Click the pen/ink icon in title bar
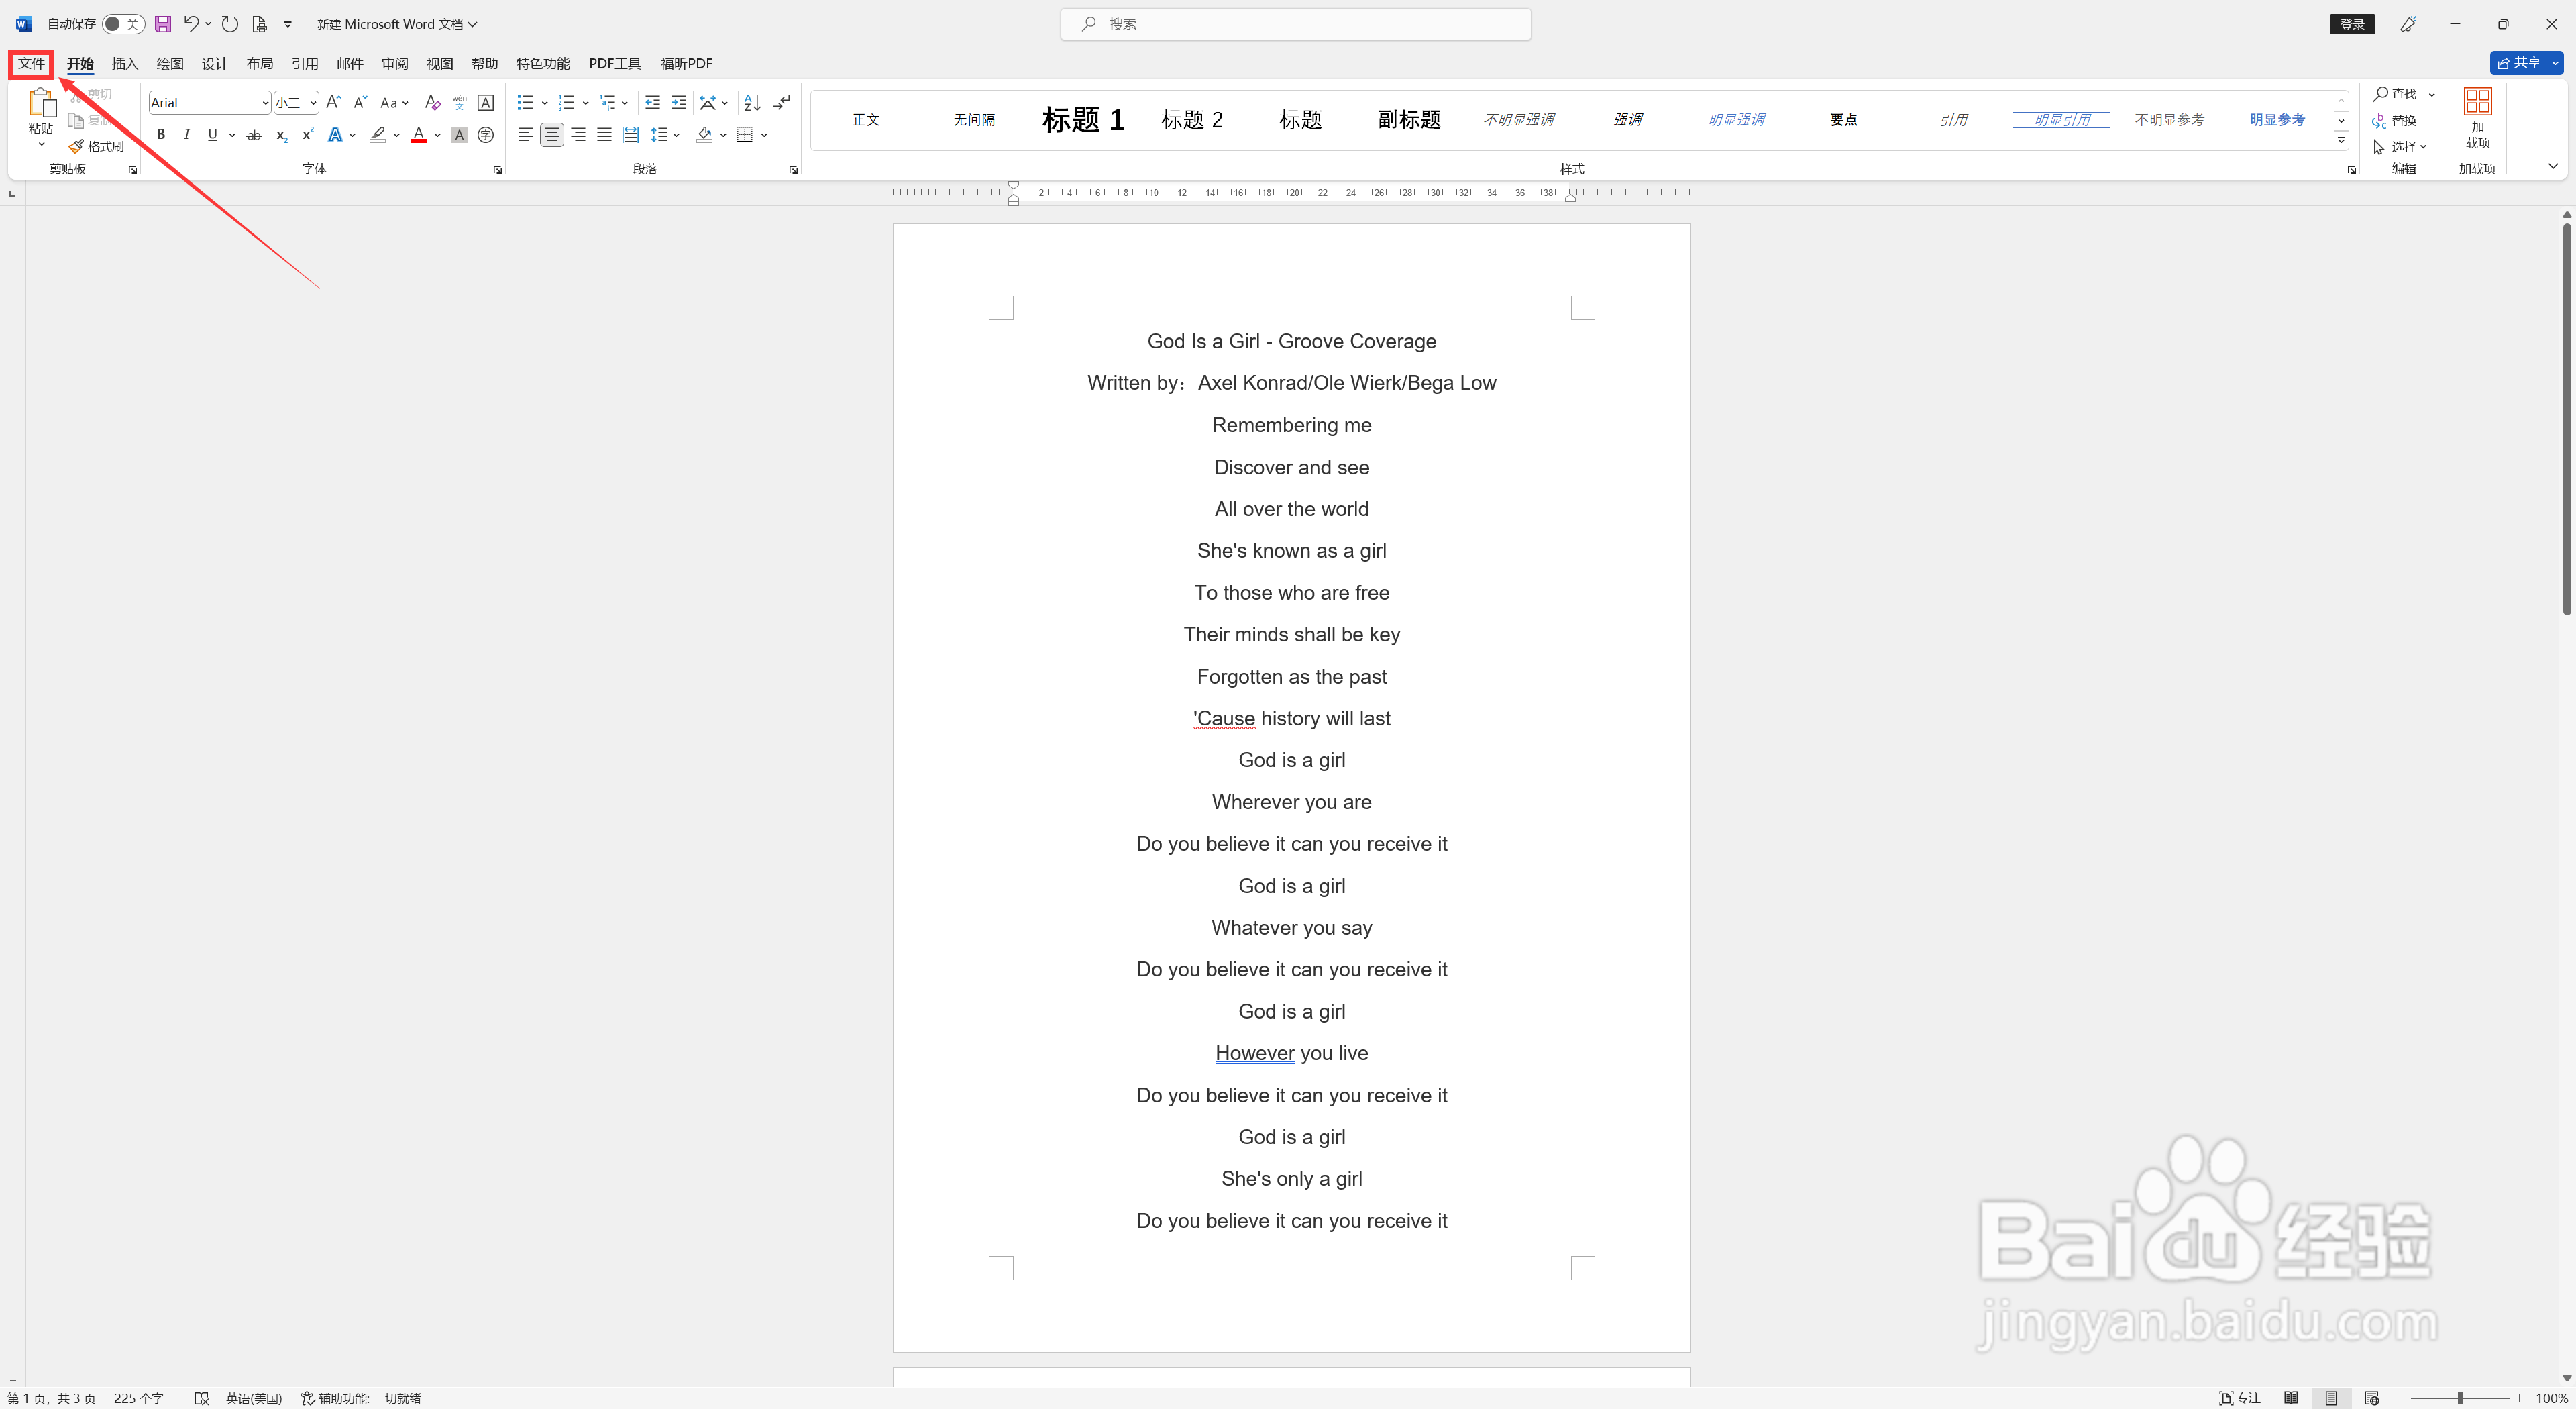 2408,24
